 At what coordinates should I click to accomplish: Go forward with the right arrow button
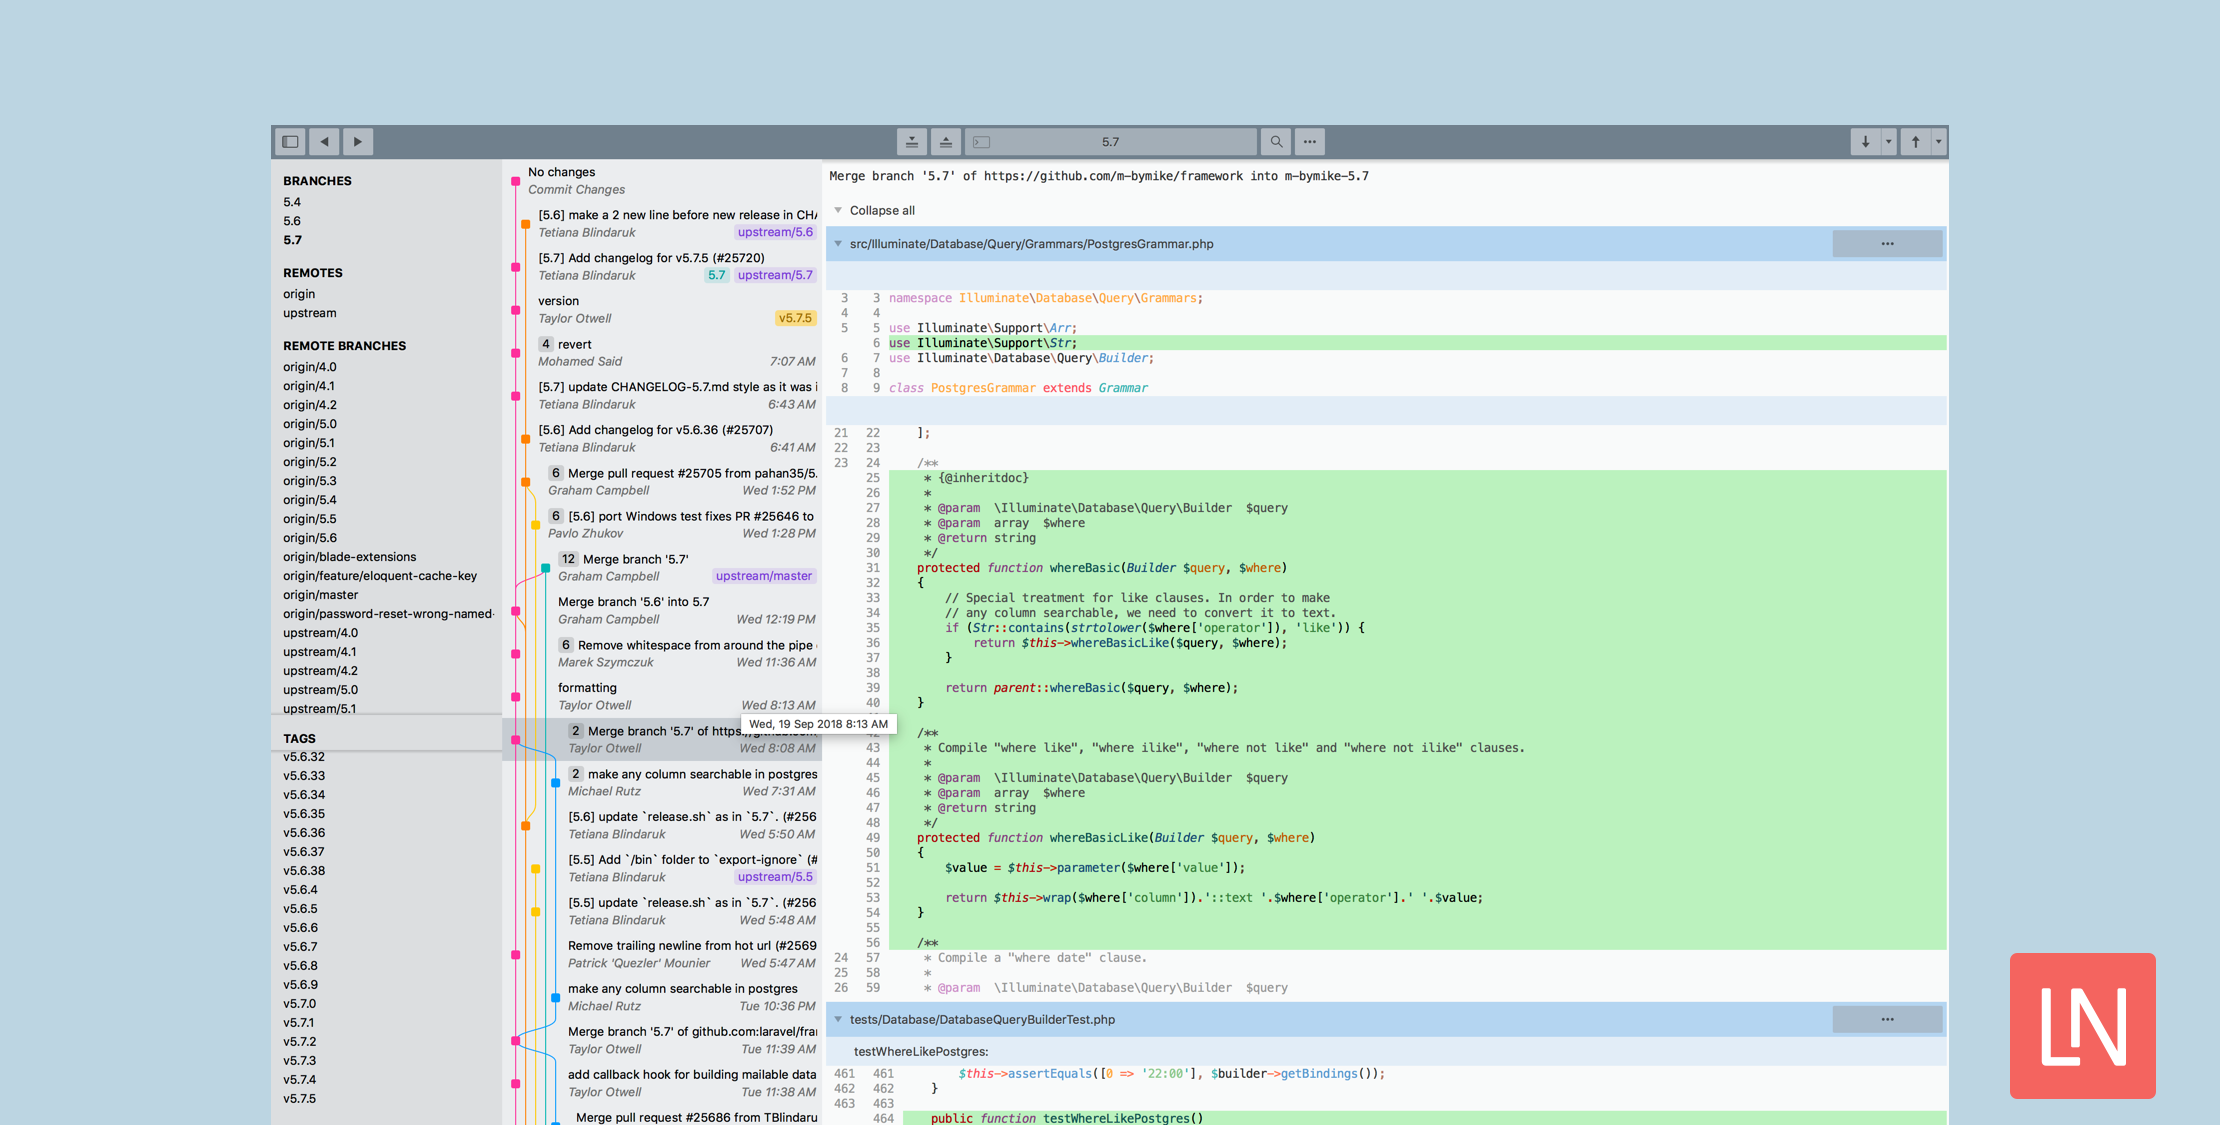click(358, 141)
